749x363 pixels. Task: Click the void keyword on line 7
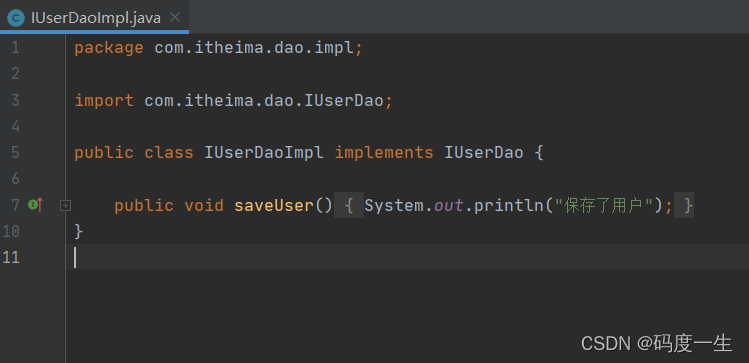(204, 205)
